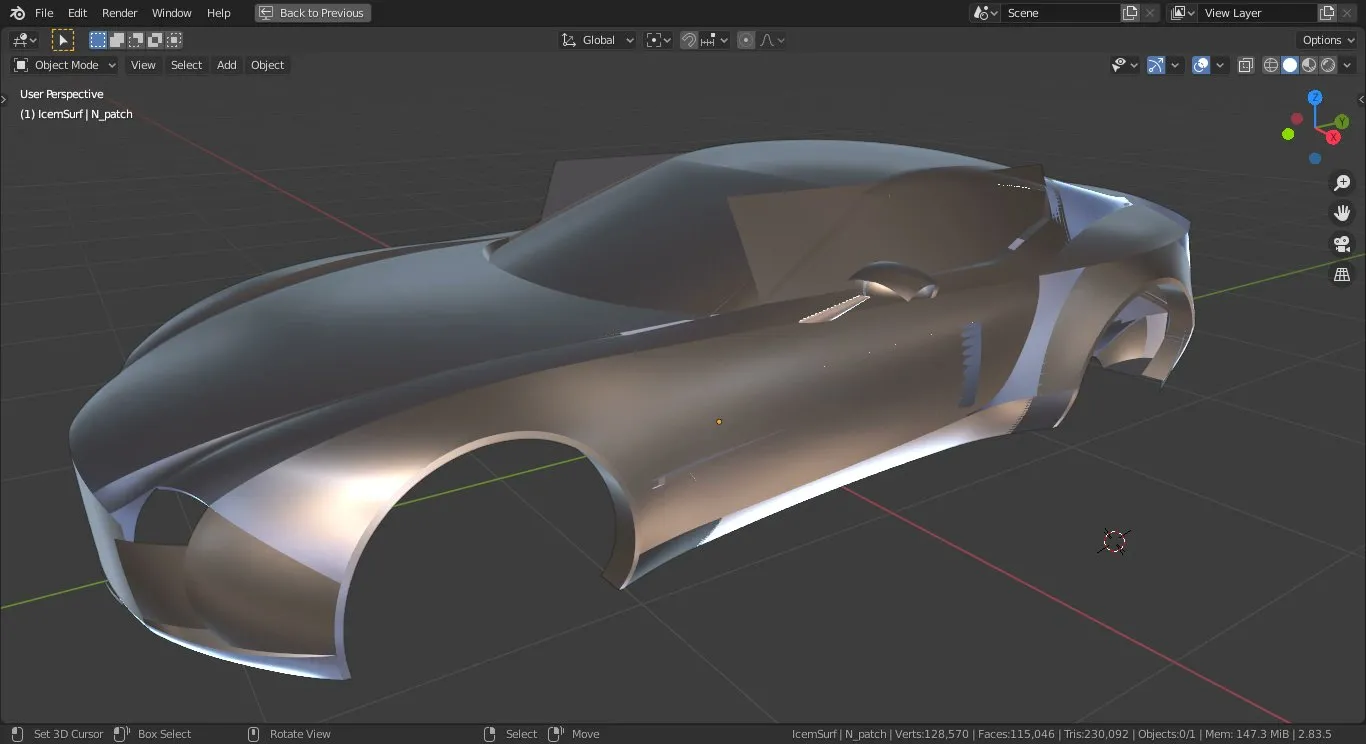Toggle Show Gizmo in the viewport header
This screenshot has width=1366, height=744.
point(1155,64)
